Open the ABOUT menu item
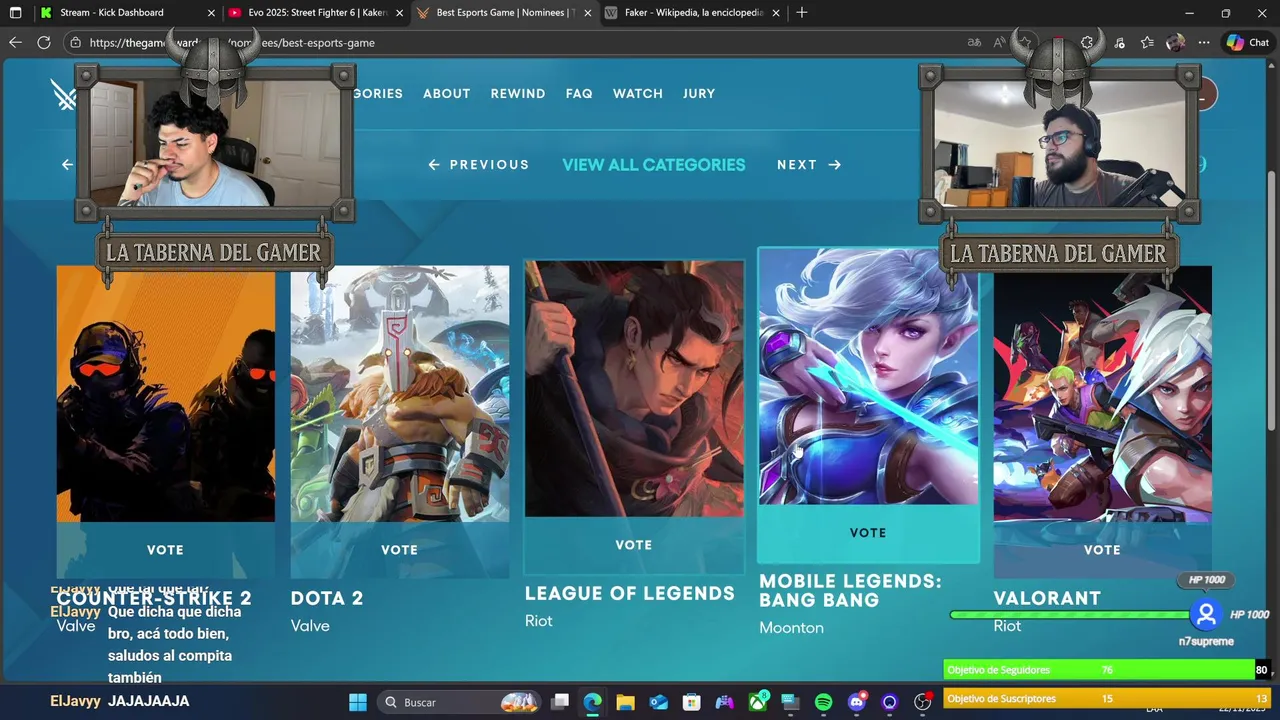 pos(446,93)
